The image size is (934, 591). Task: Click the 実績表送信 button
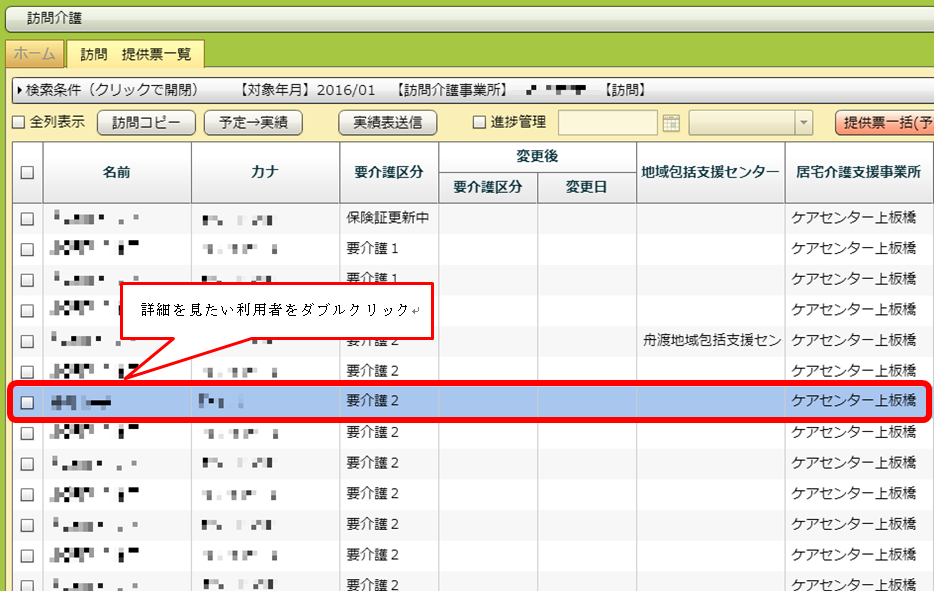point(387,123)
